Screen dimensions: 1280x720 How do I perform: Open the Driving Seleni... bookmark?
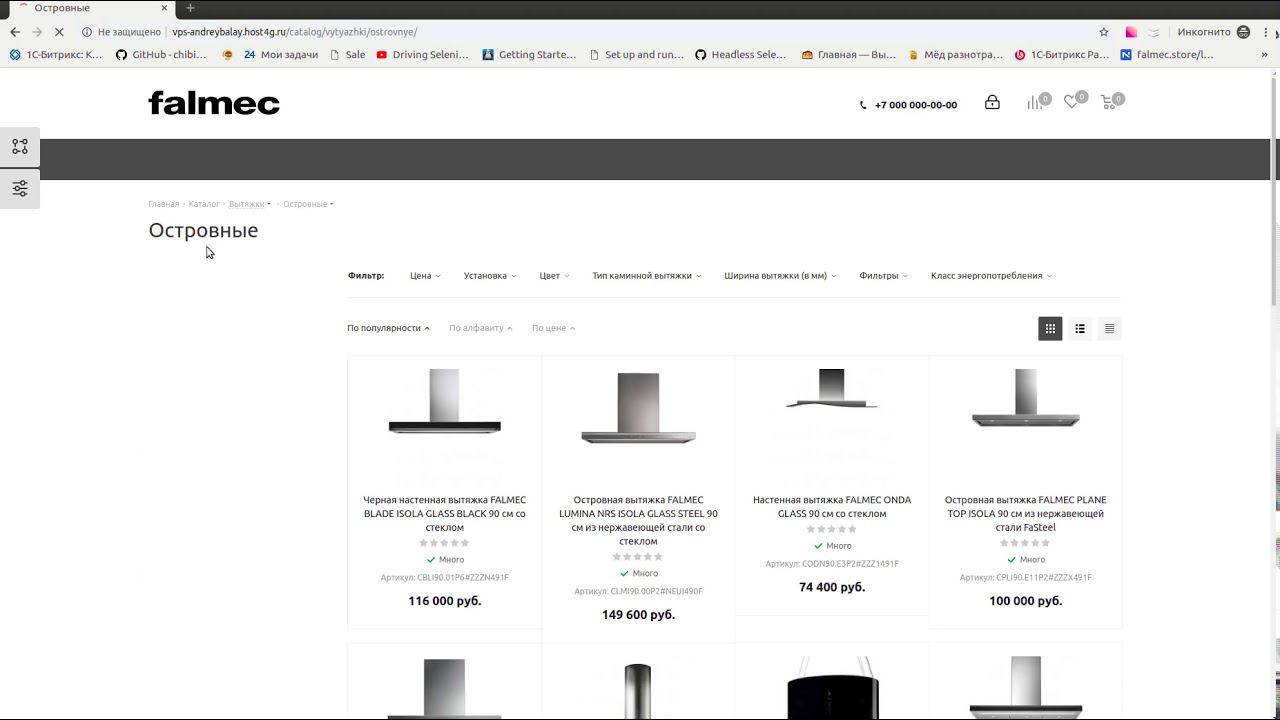tap(422, 55)
